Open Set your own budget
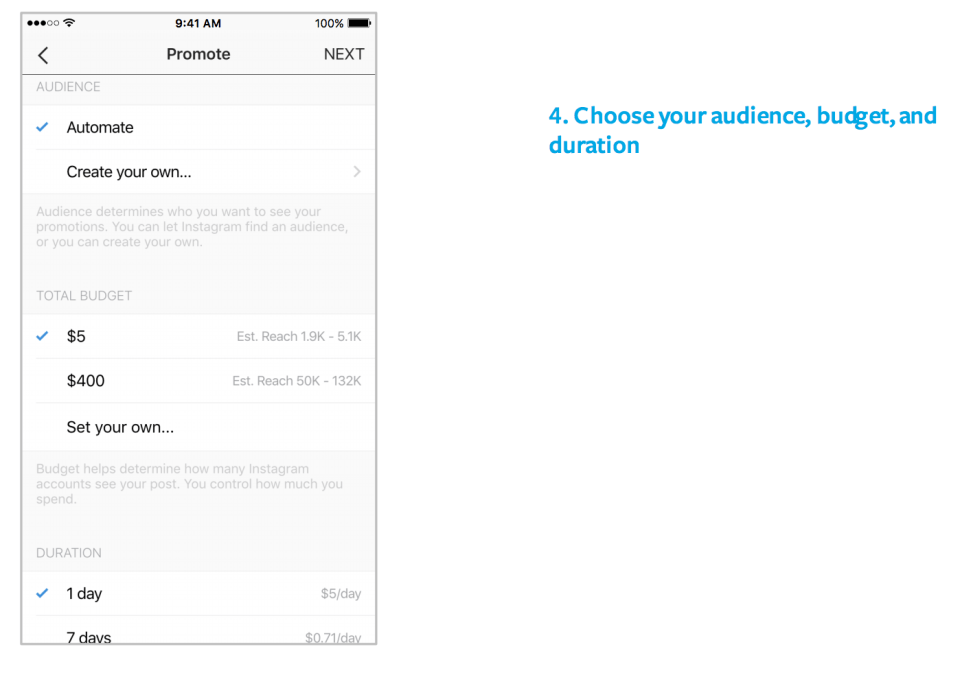Screen dimensions: 960x673 [120, 427]
